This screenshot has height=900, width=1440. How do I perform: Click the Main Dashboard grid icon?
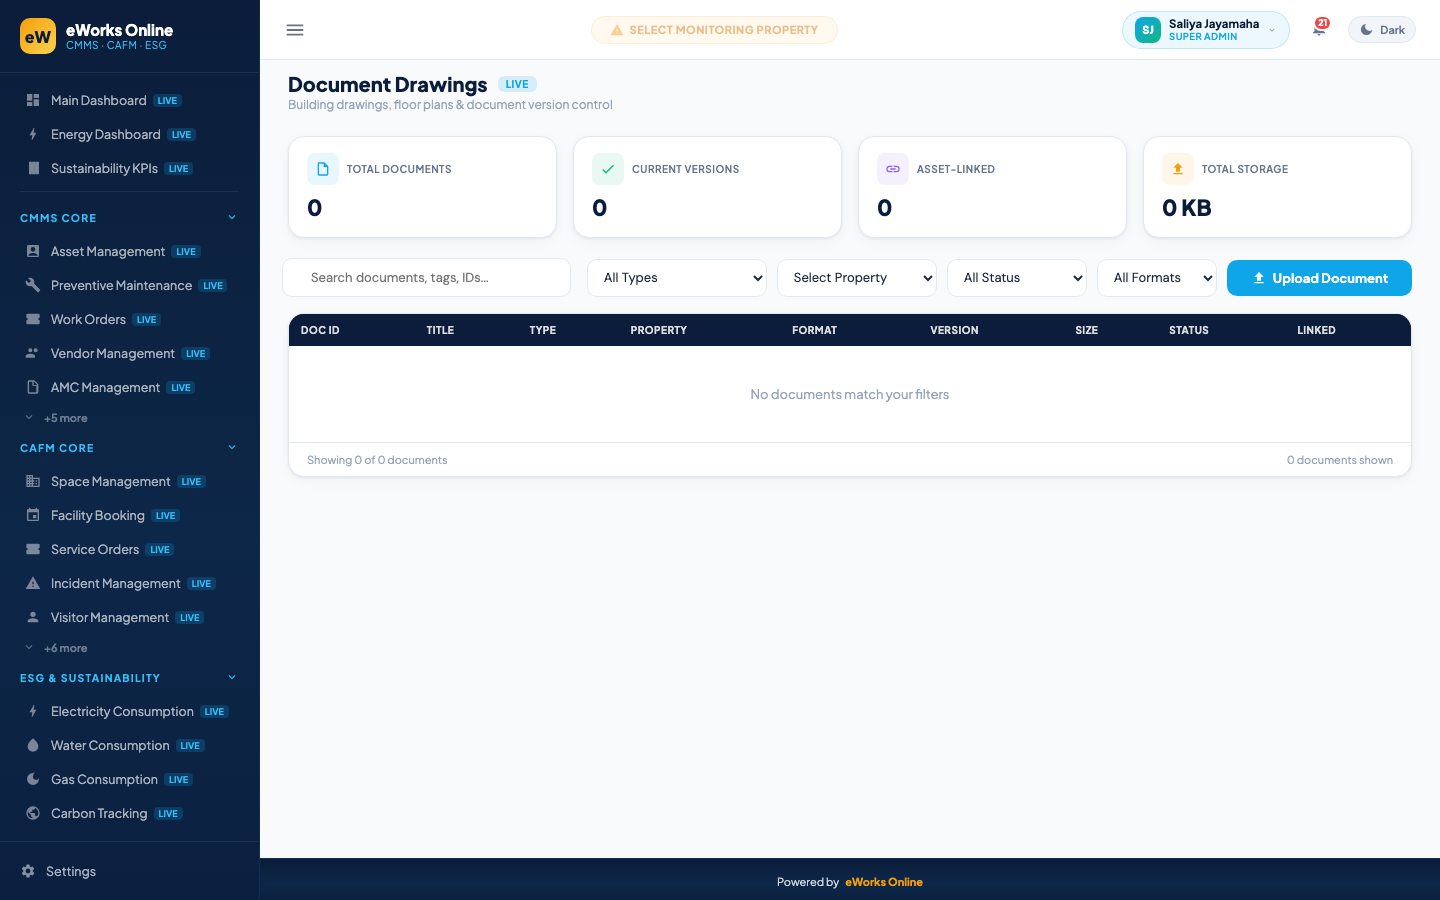(33, 100)
